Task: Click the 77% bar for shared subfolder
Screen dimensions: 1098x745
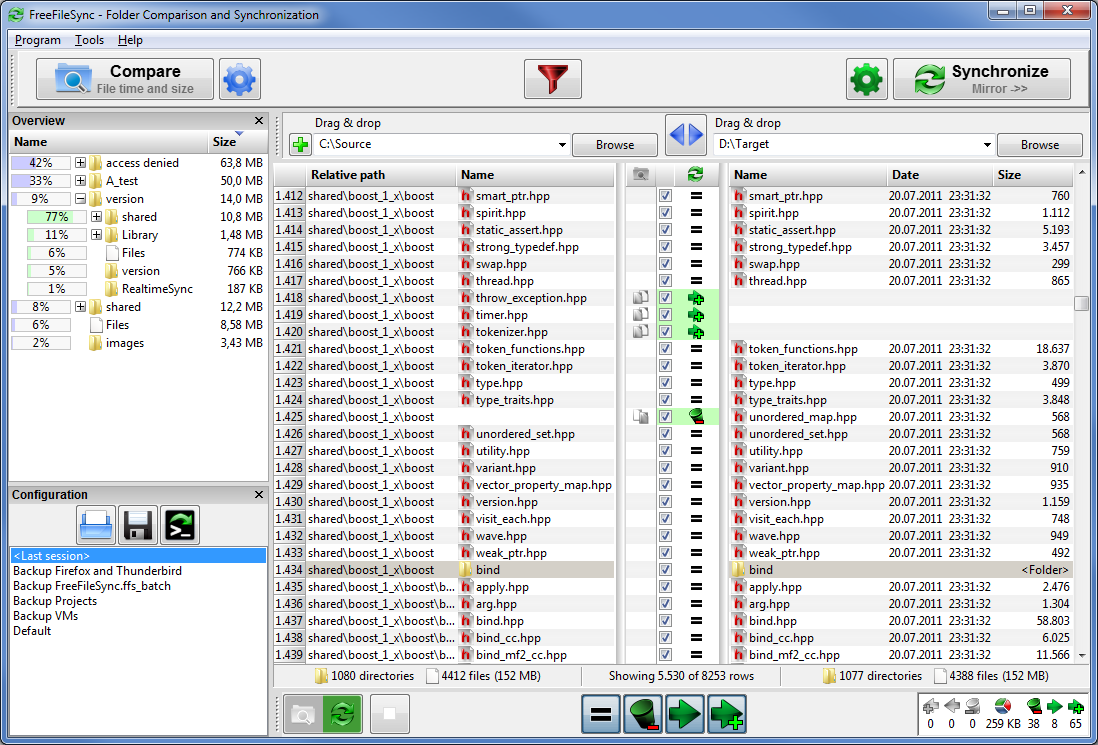Action: pyautogui.click(x=57, y=217)
